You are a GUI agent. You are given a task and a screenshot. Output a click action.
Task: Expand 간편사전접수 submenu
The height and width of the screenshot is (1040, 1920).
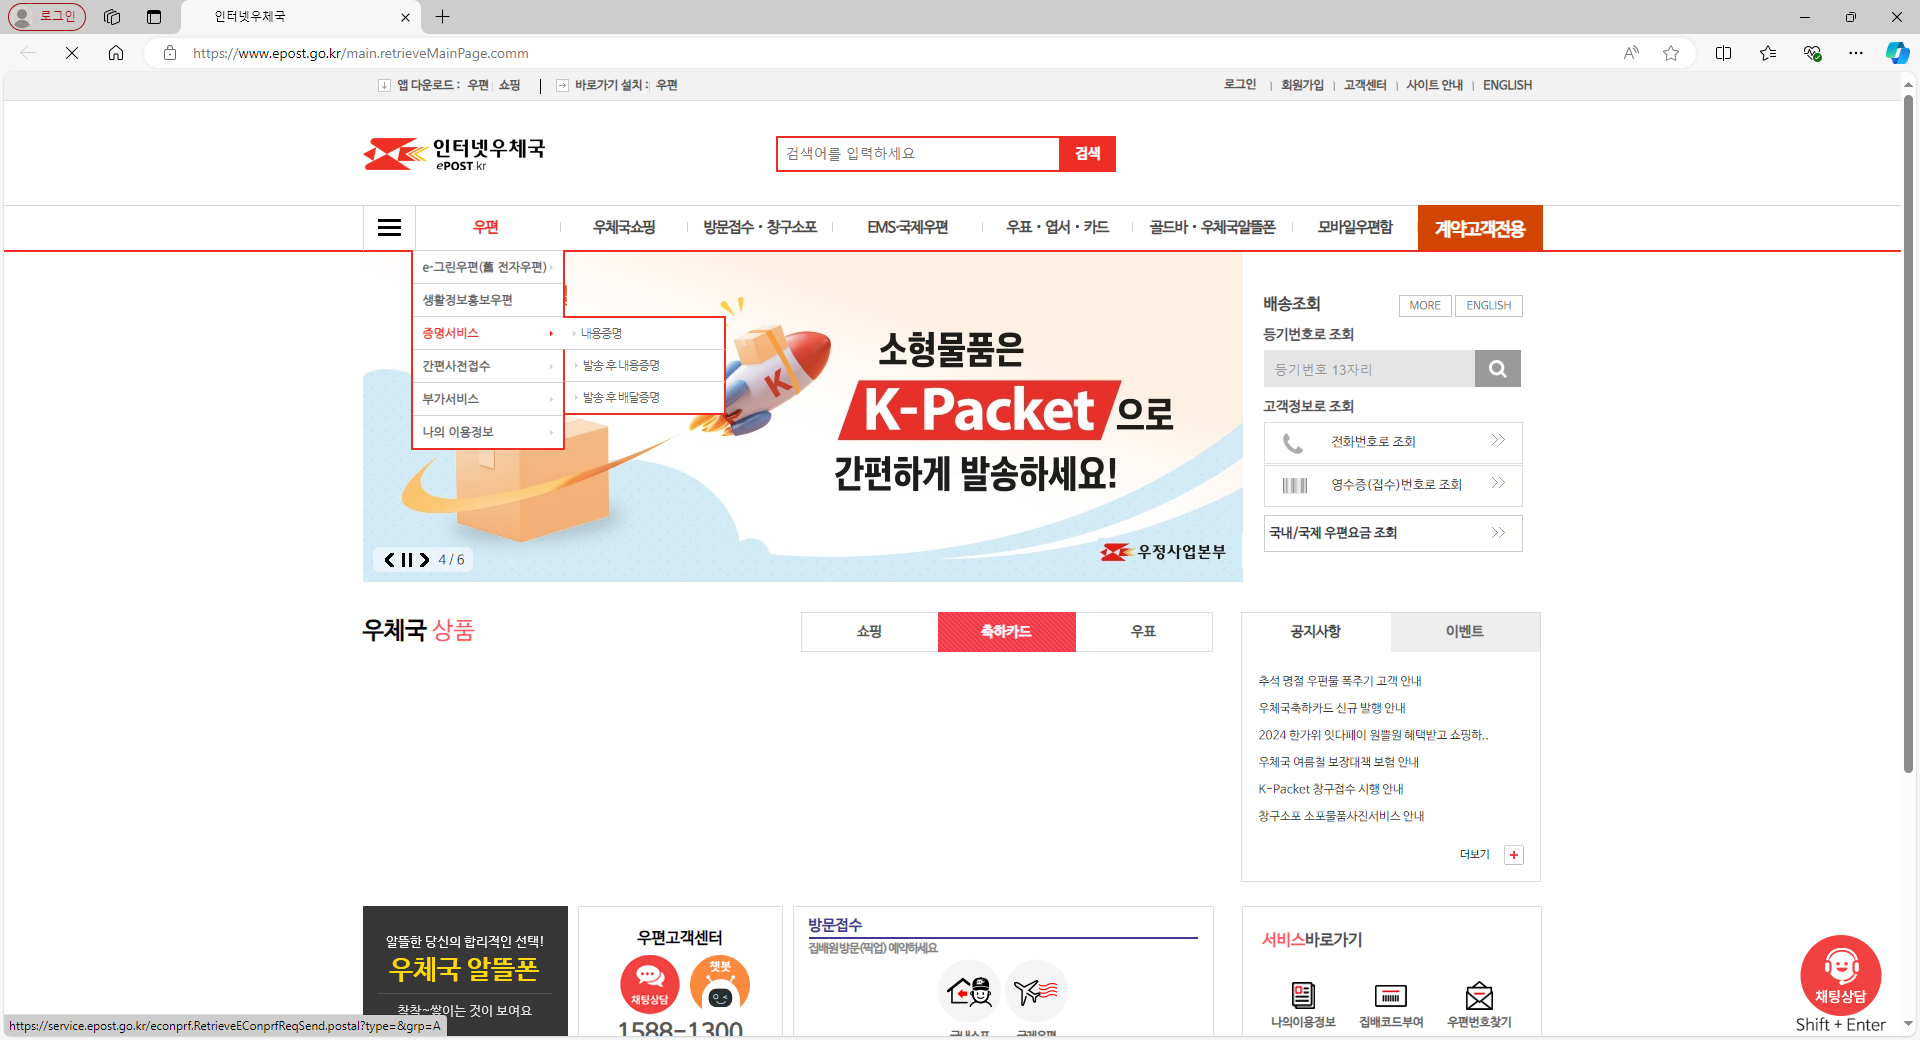[488, 366]
